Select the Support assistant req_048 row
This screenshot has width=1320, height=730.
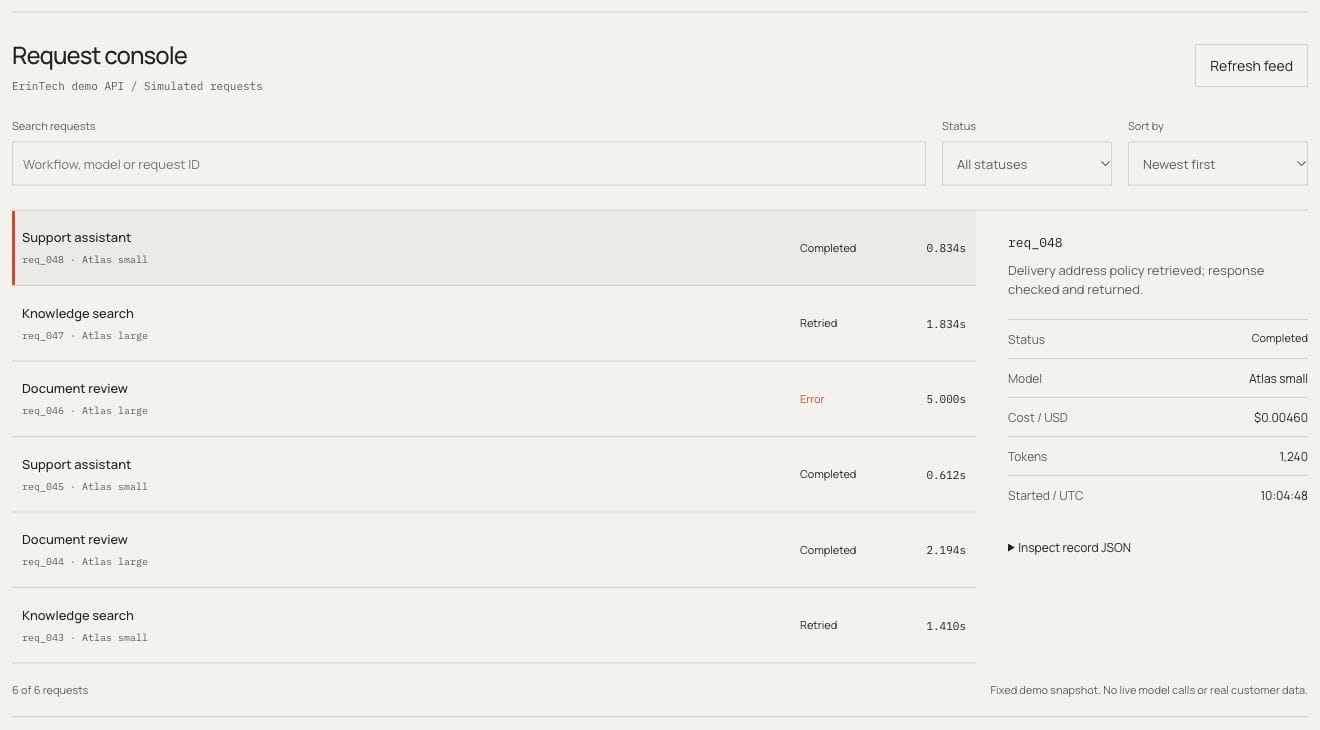[494, 248]
